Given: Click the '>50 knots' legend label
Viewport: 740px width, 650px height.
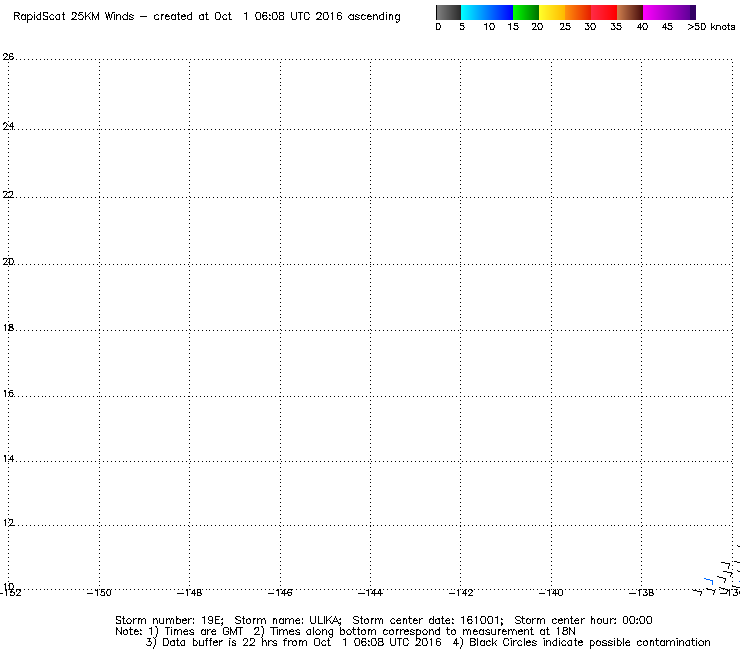Looking at the screenshot, I should tap(711, 27).
